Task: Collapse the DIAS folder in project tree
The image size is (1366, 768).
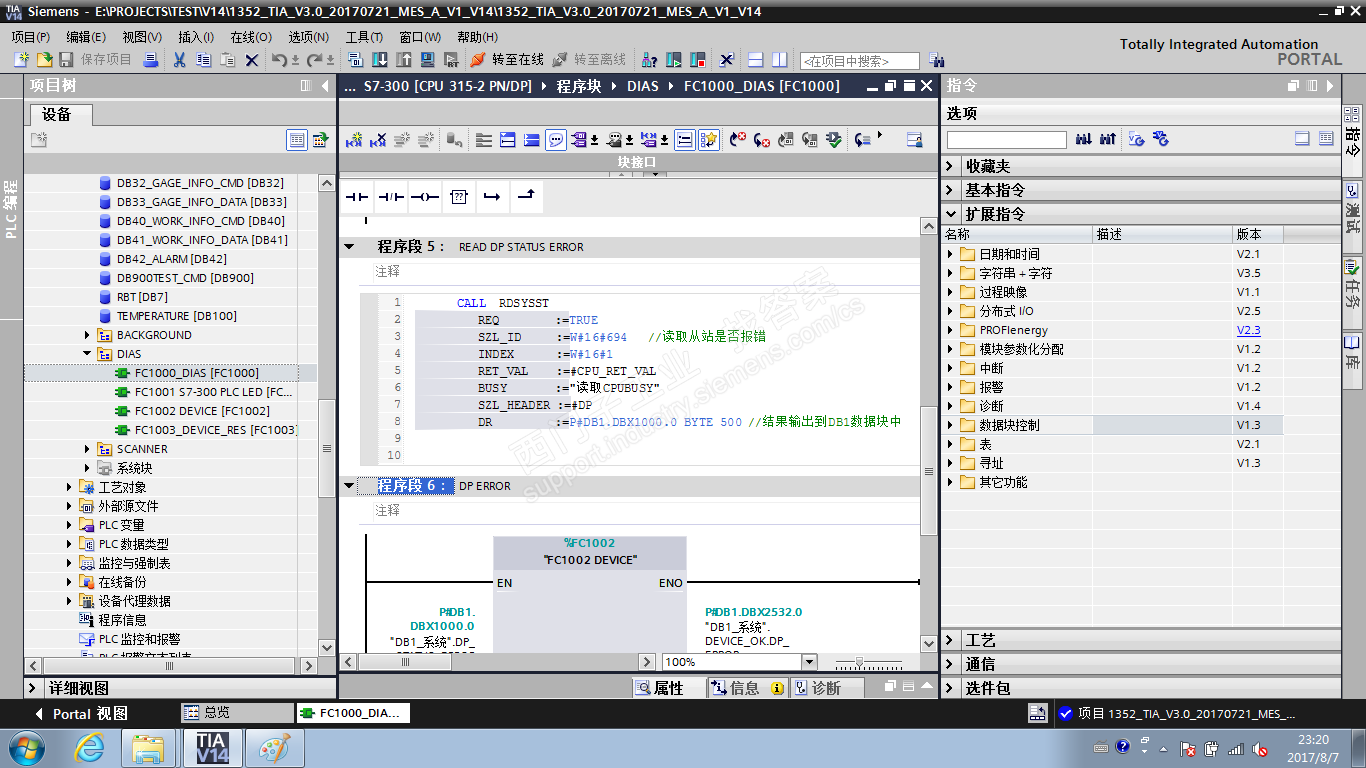Action: pos(87,354)
